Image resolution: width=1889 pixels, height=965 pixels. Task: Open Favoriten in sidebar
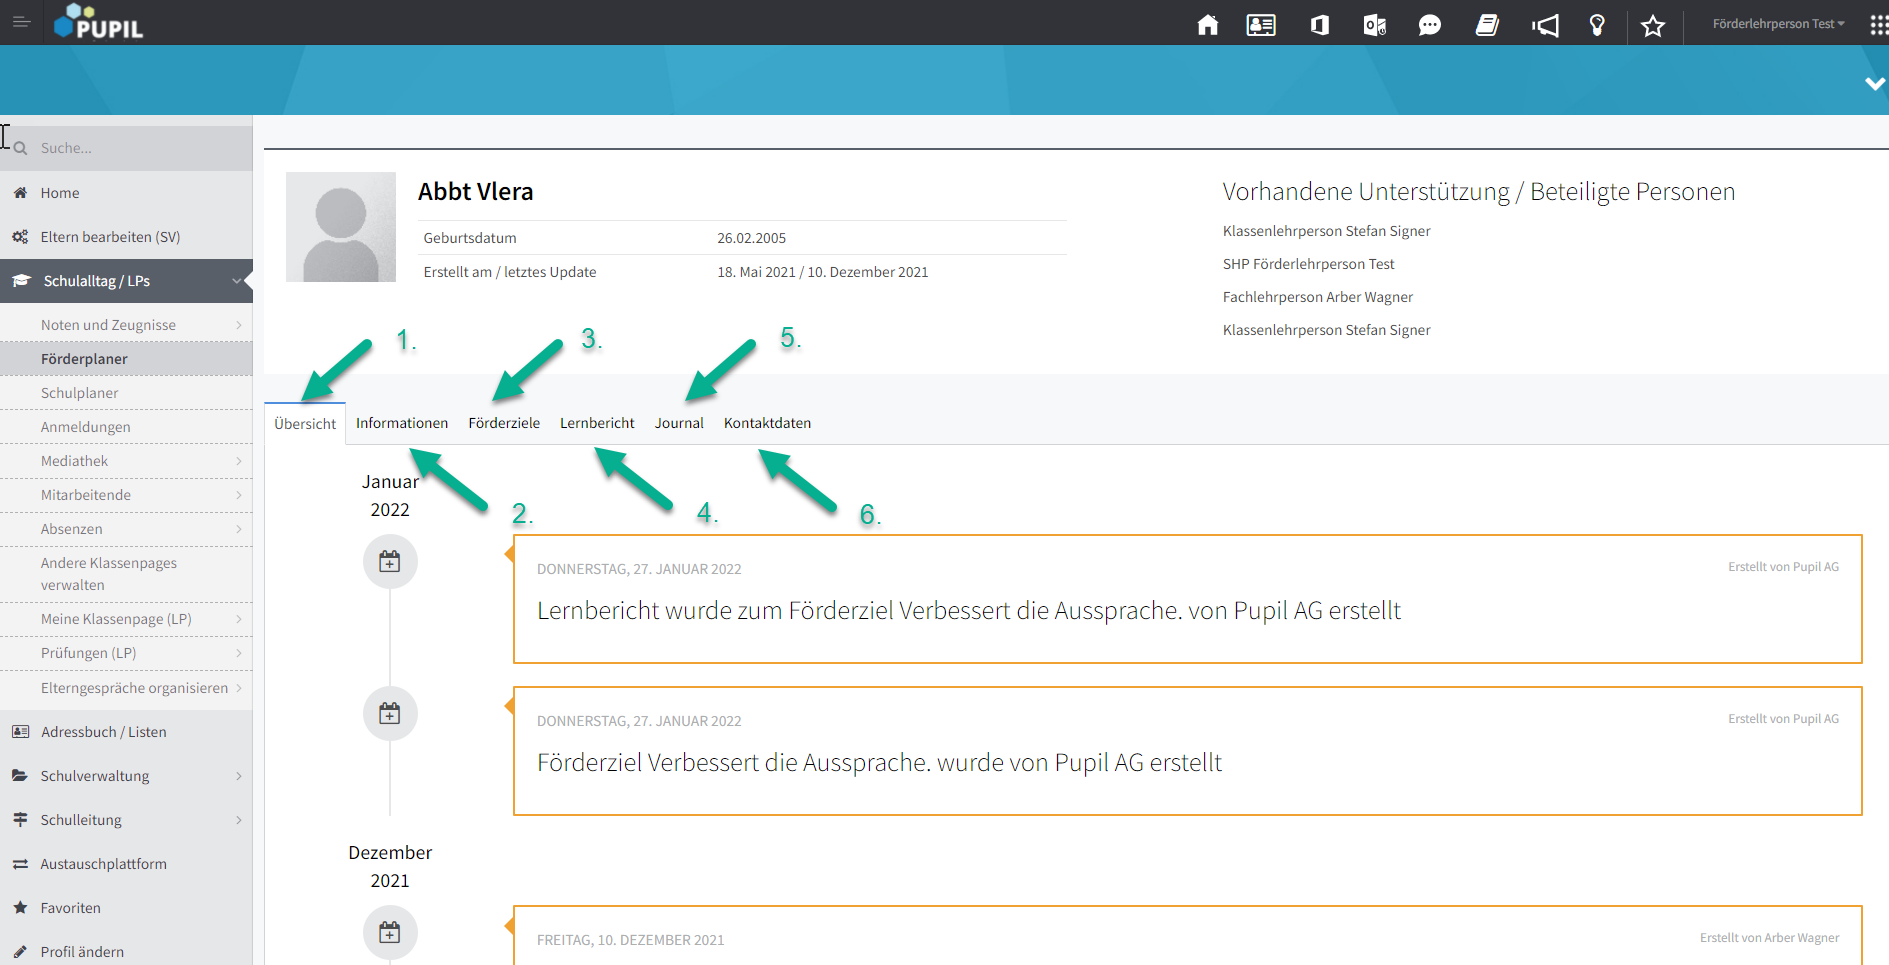point(126,908)
